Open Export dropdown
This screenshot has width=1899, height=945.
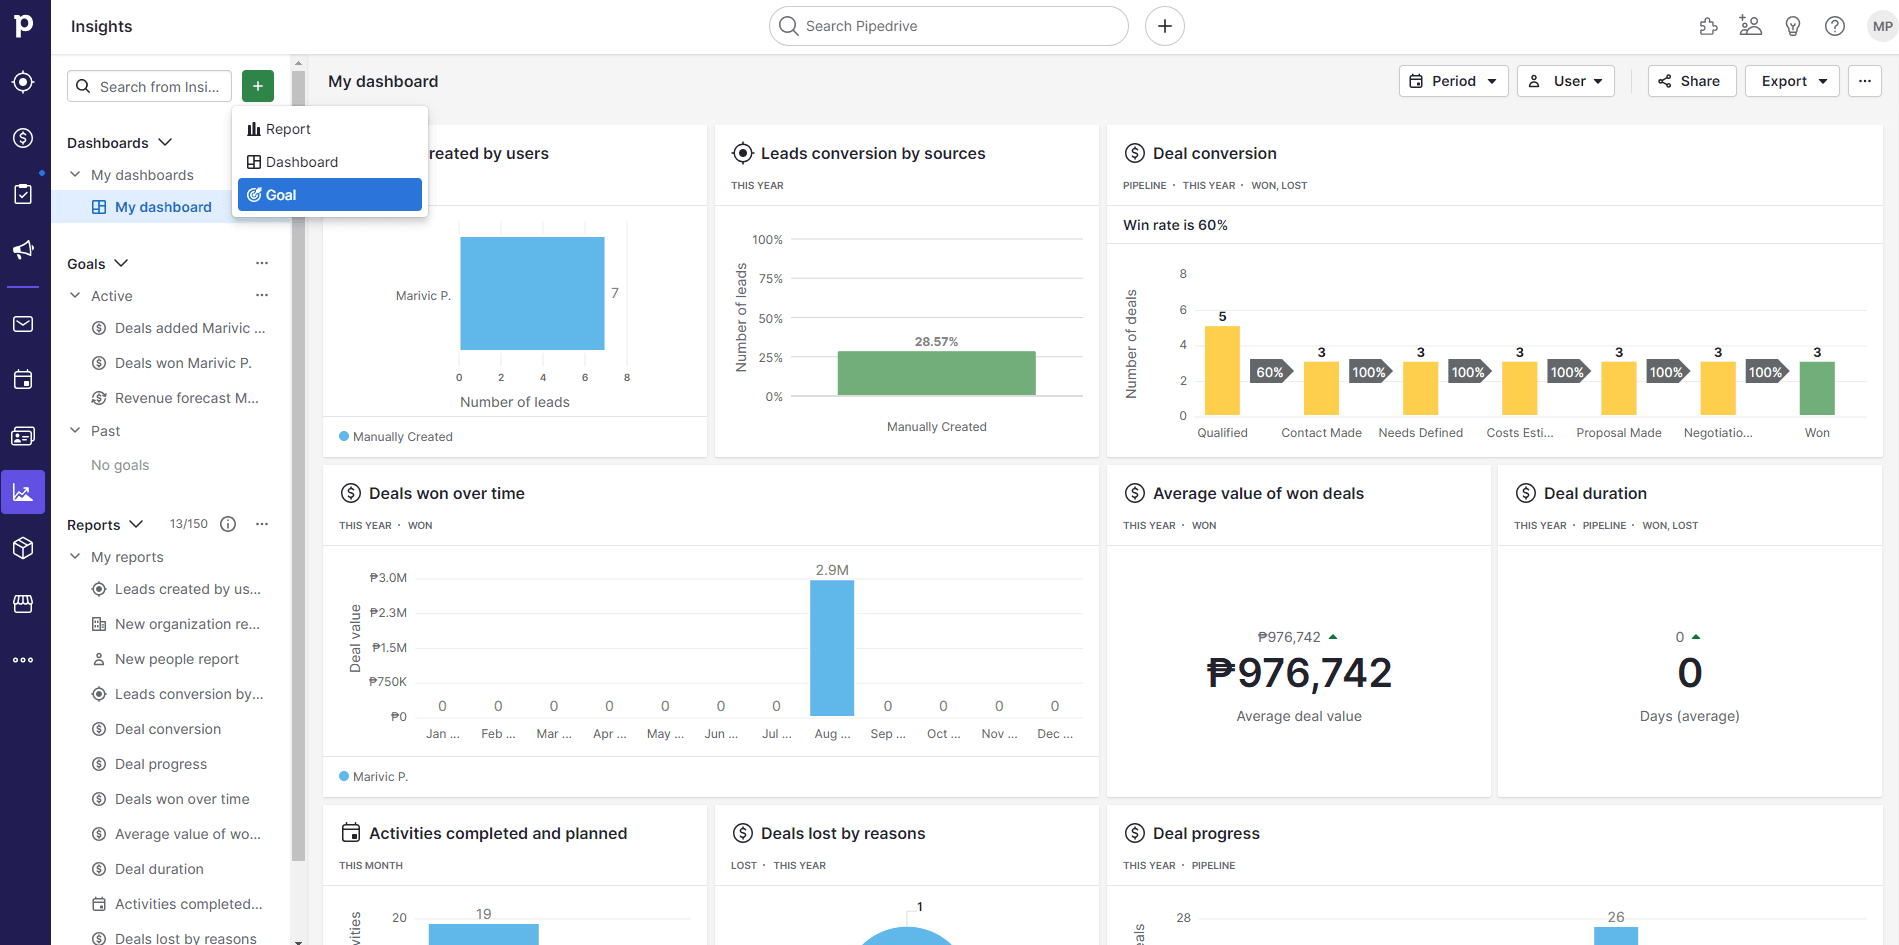point(1793,81)
